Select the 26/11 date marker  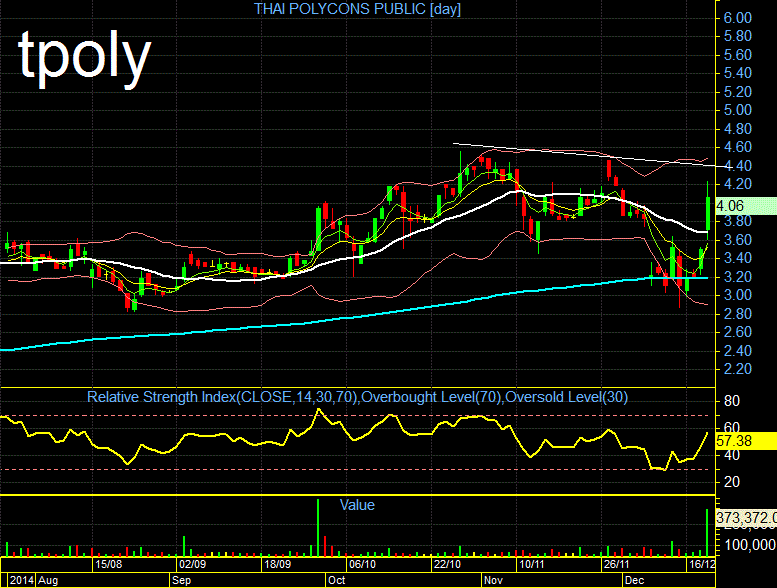pos(616,564)
